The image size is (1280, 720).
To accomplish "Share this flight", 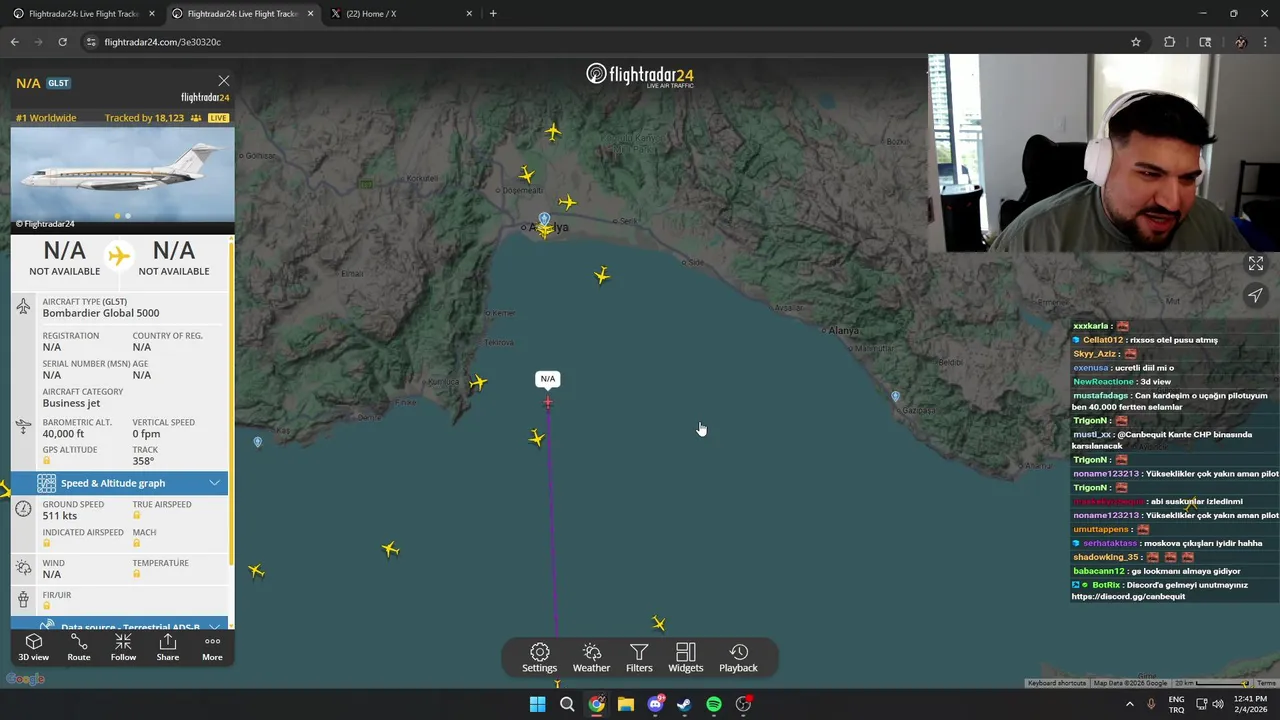I will click(x=168, y=647).
